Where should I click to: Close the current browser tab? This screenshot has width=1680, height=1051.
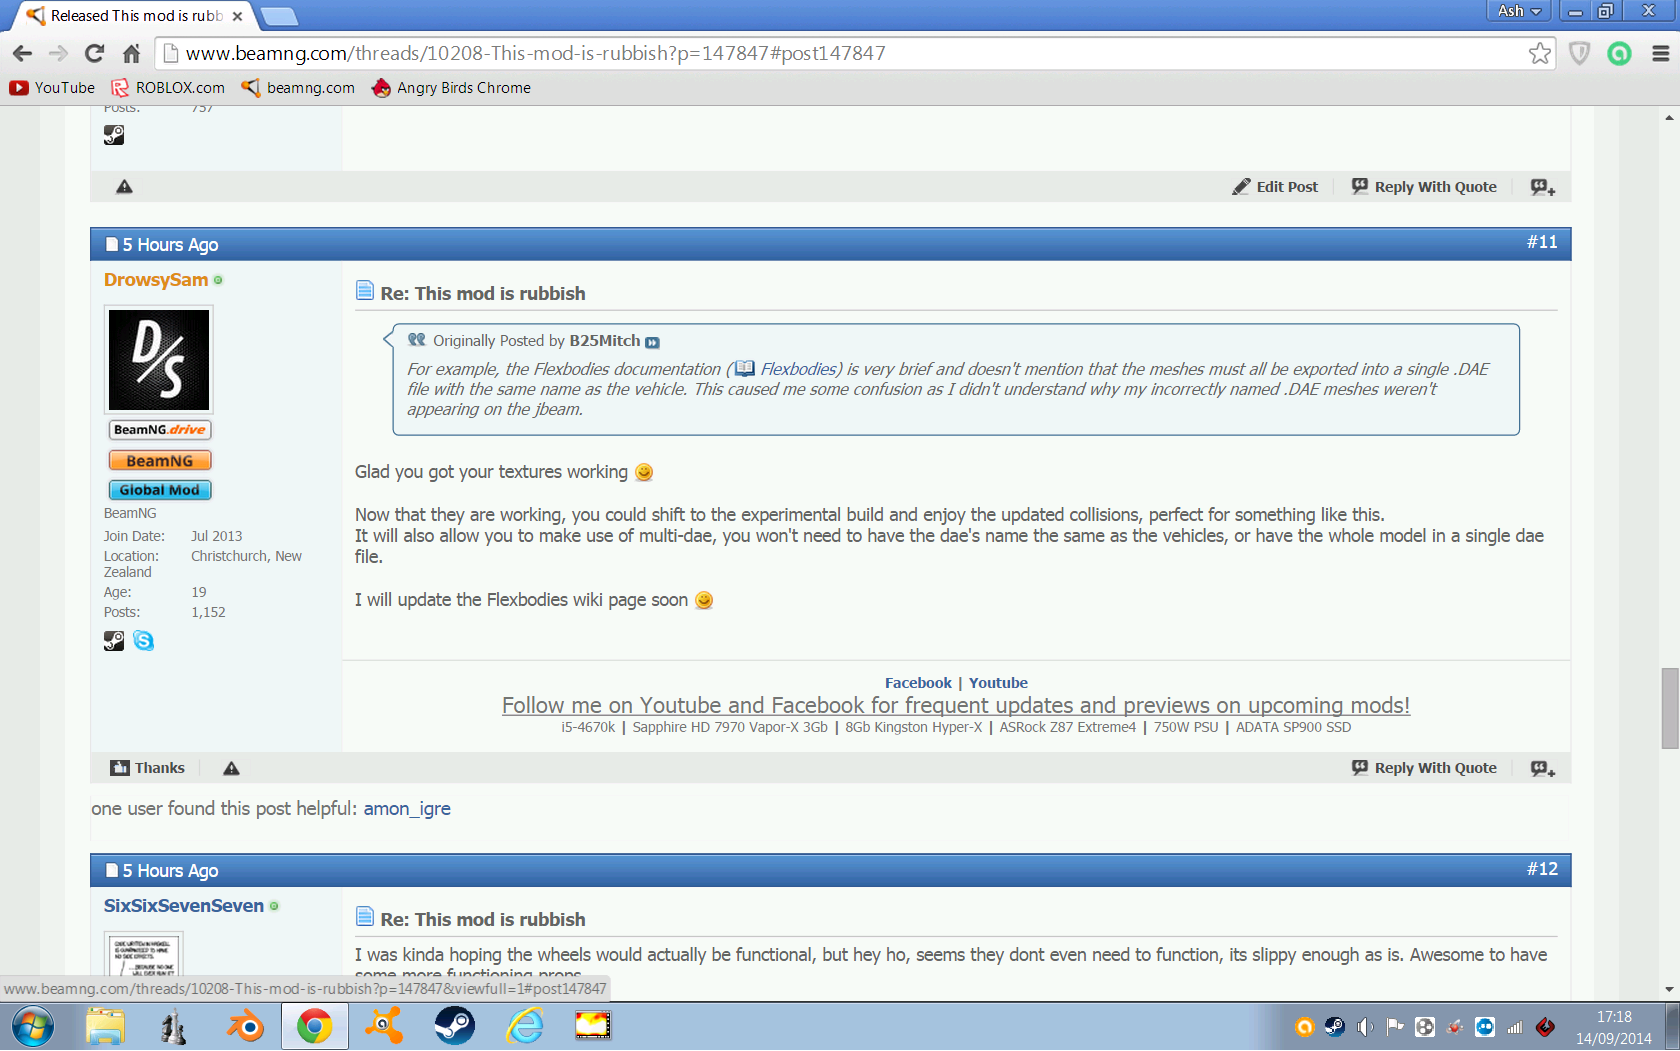tap(237, 16)
